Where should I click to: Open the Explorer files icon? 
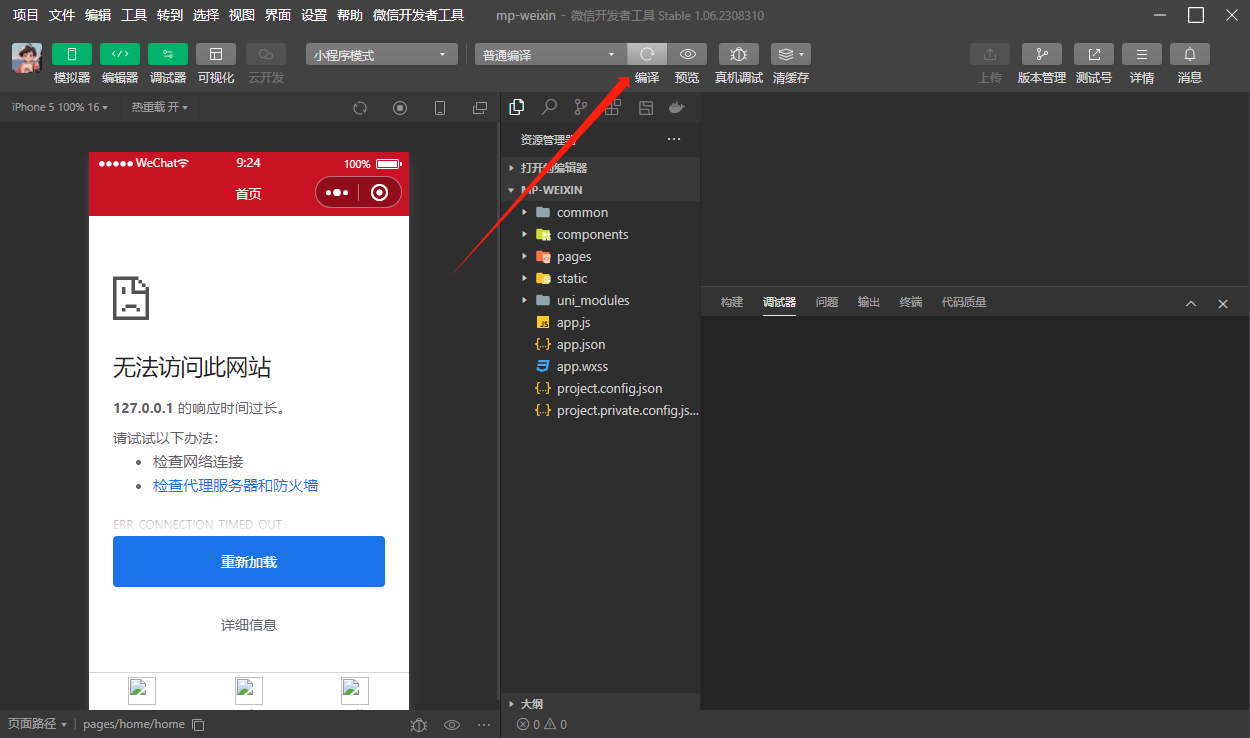click(x=517, y=107)
